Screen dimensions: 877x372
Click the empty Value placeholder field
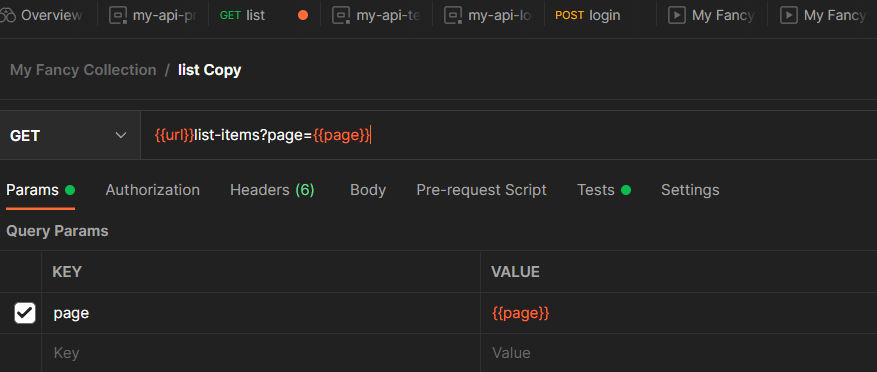click(678, 353)
